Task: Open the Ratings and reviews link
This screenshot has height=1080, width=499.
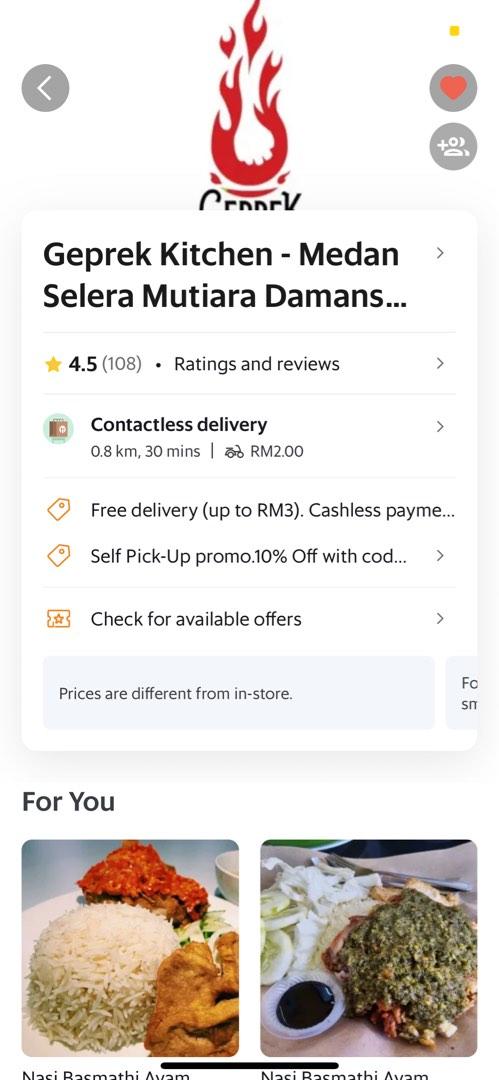Action: (x=256, y=364)
